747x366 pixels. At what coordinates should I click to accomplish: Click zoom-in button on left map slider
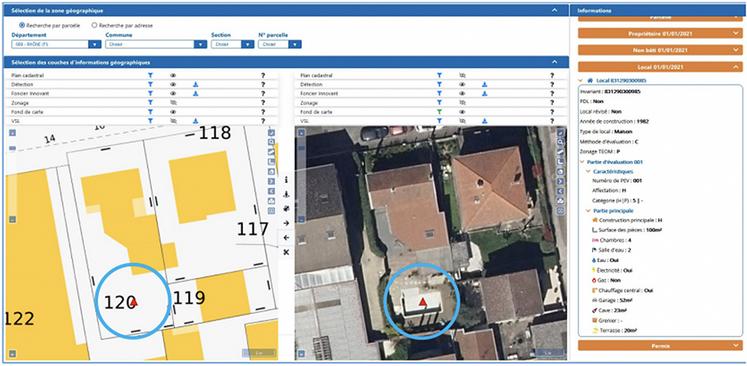[x=13, y=133]
